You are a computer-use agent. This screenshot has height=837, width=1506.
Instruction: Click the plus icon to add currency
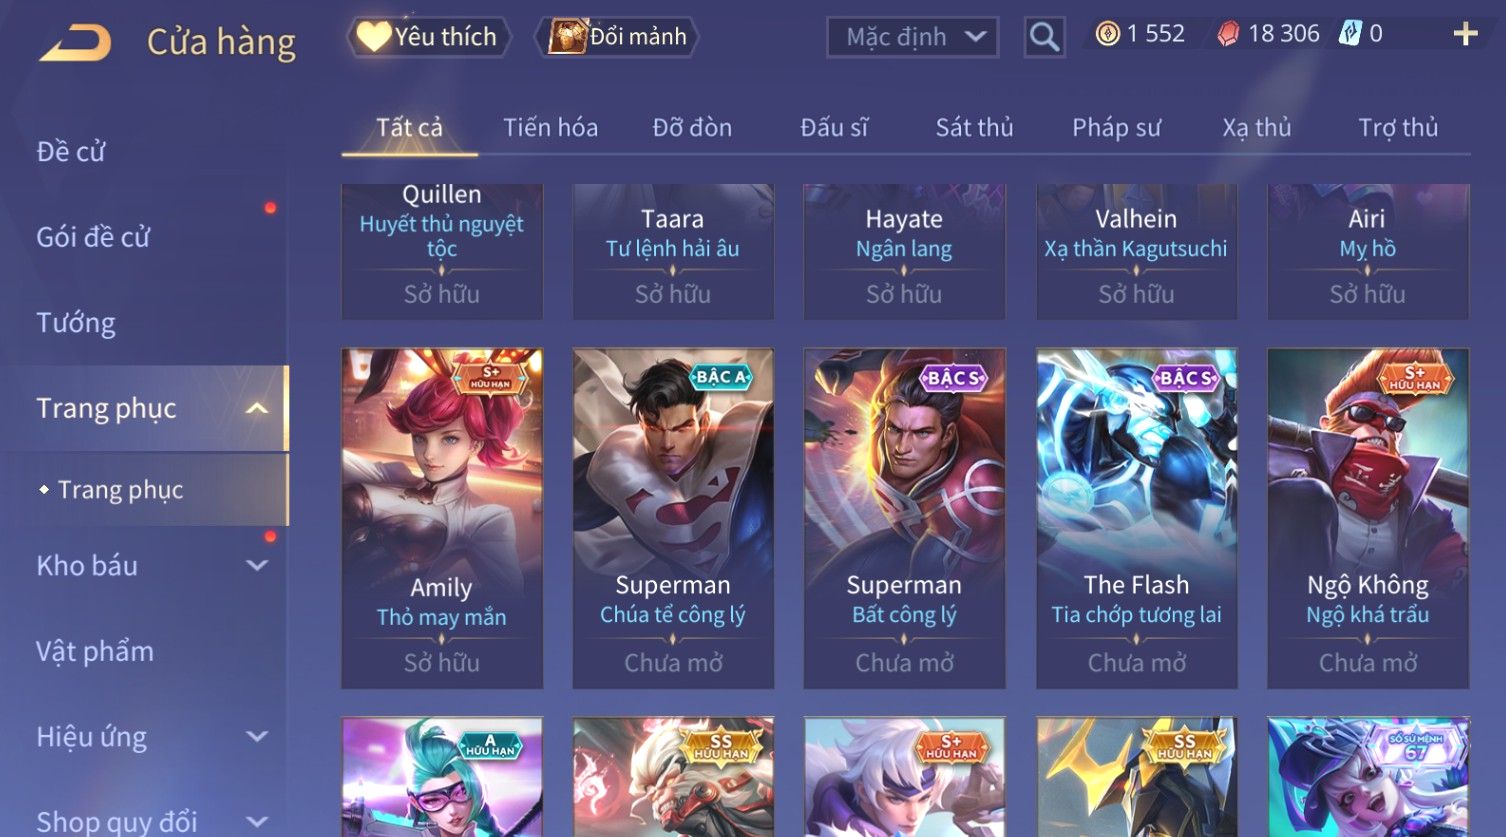point(1465,35)
